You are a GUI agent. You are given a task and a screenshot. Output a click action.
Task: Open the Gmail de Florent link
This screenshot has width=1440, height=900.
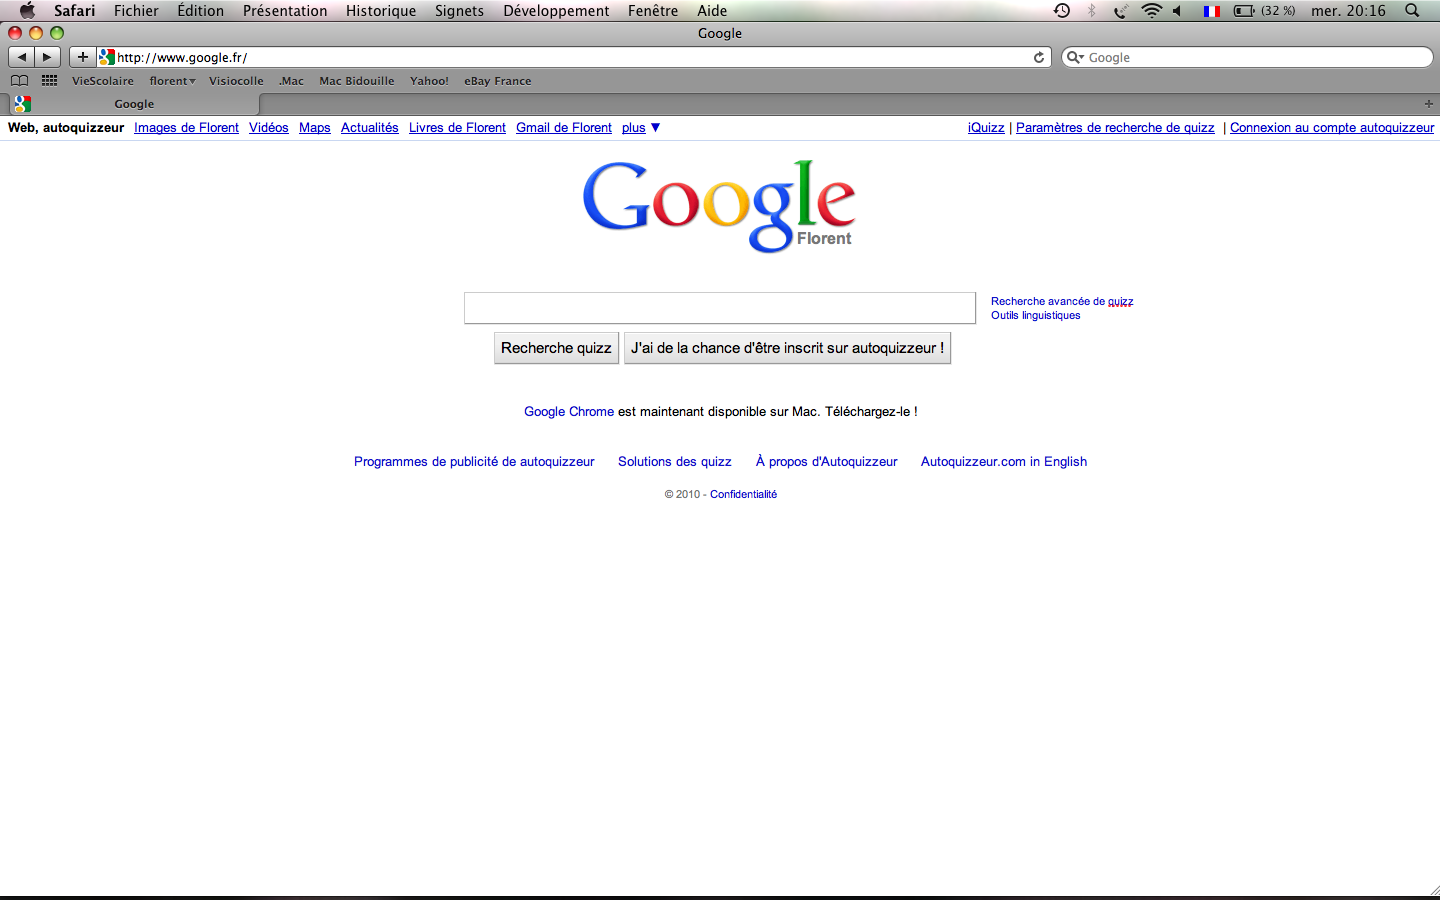[563, 128]
